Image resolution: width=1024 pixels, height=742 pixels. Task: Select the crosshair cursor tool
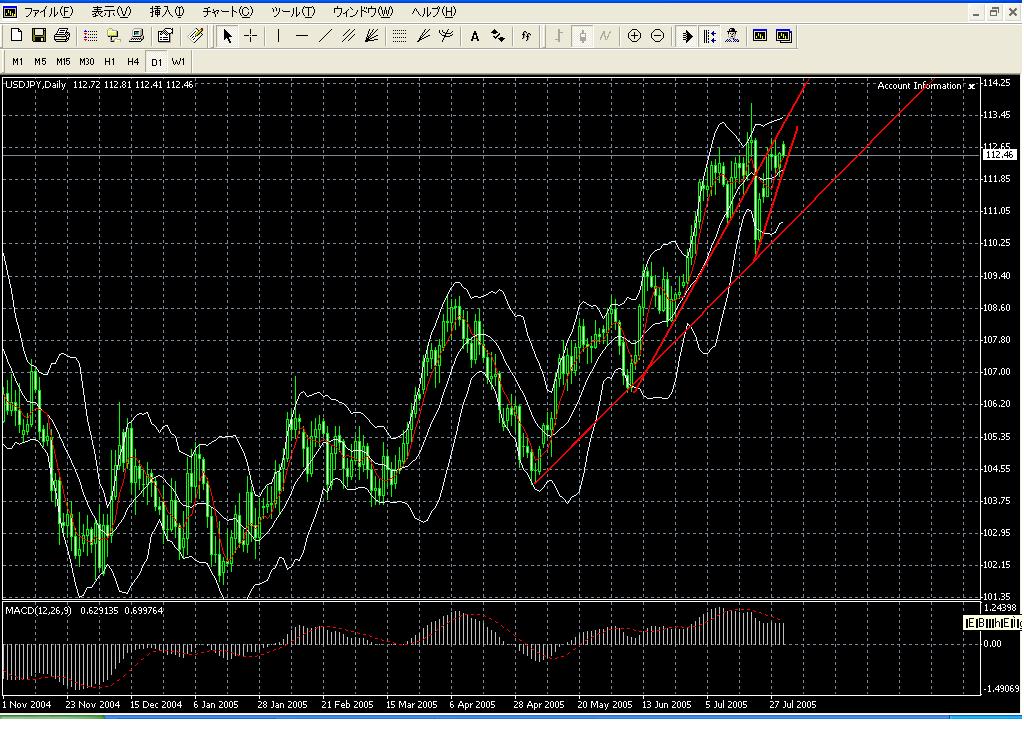tap(250, 36)
